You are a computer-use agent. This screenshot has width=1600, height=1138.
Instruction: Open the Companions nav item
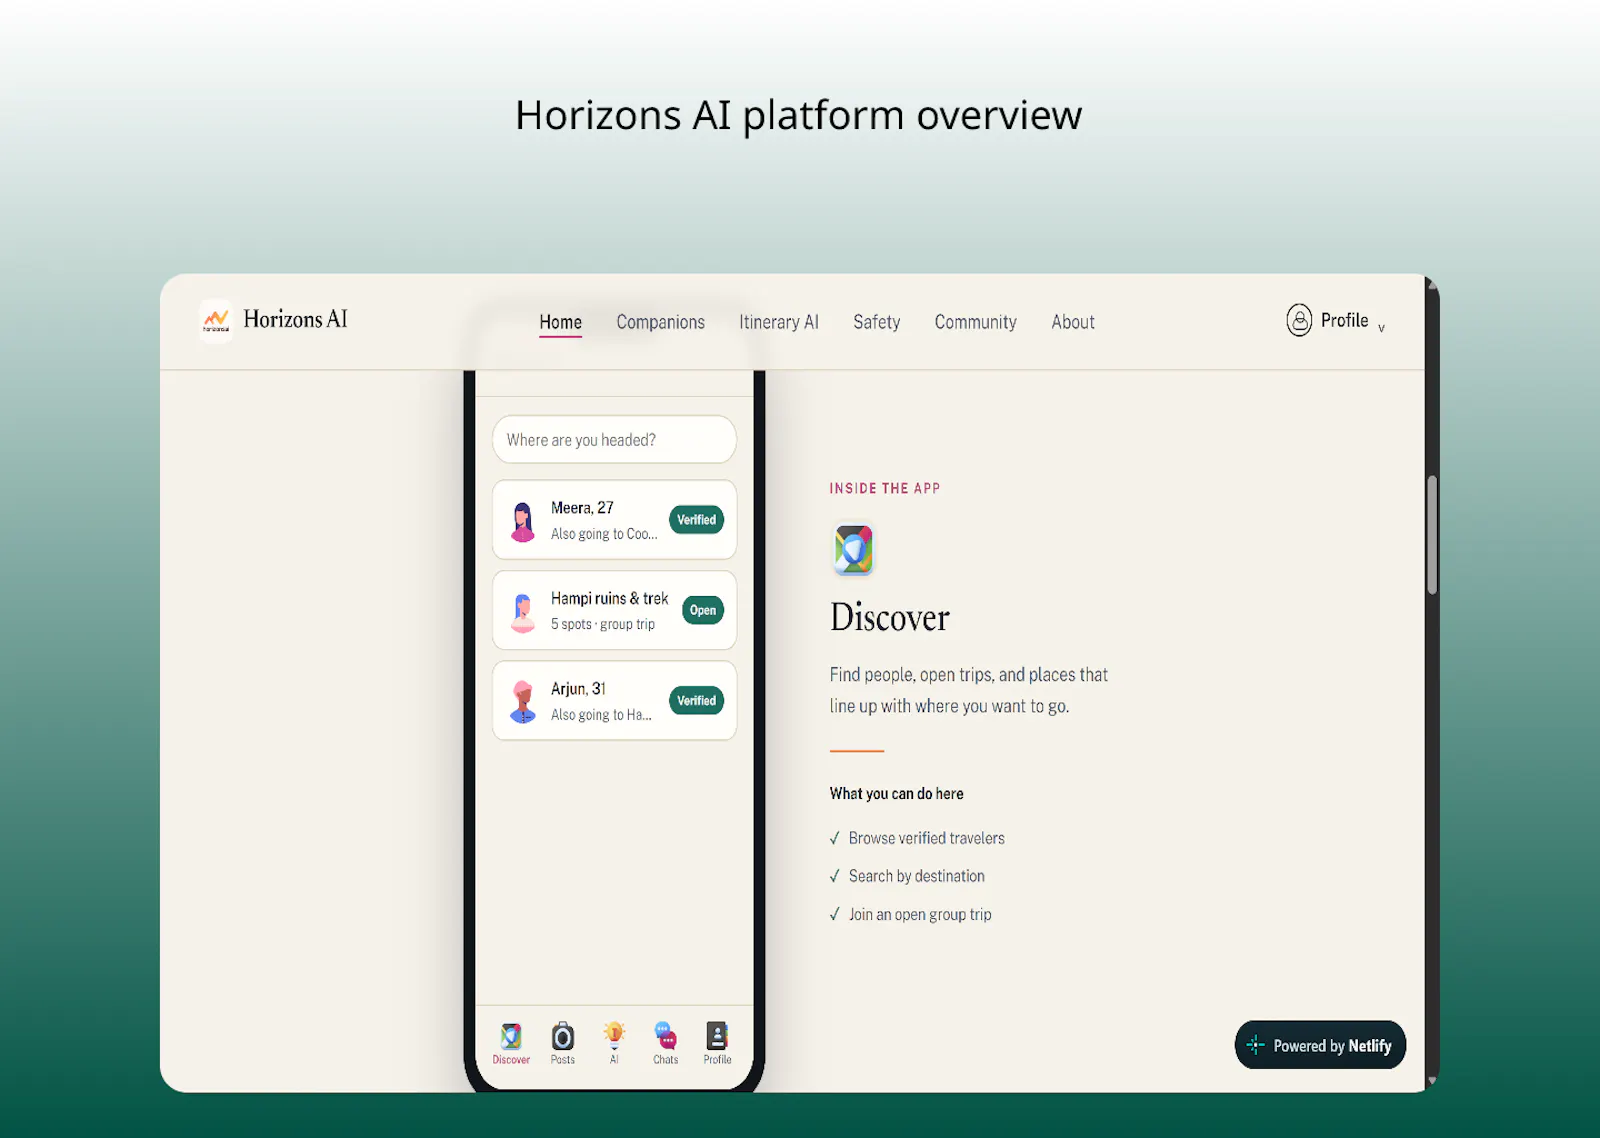tap(660, 322)
